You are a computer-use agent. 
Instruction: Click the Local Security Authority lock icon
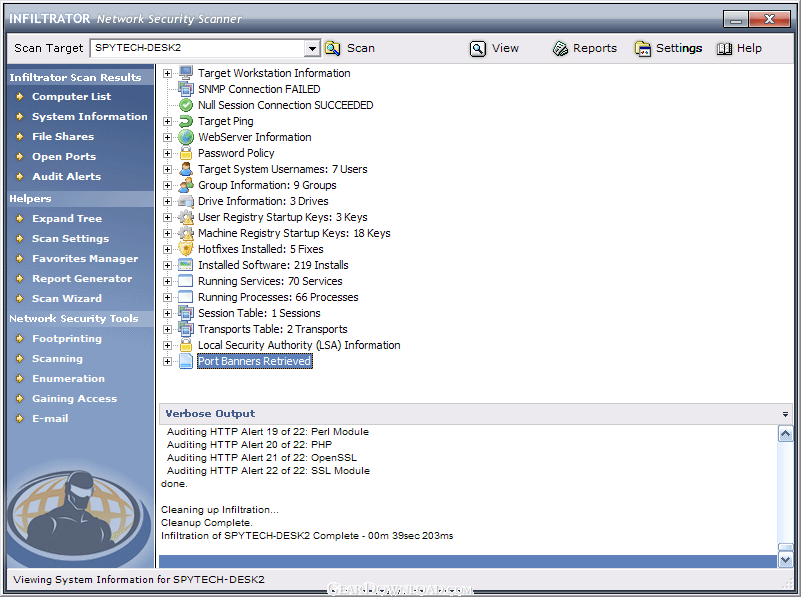pos(186,345)
